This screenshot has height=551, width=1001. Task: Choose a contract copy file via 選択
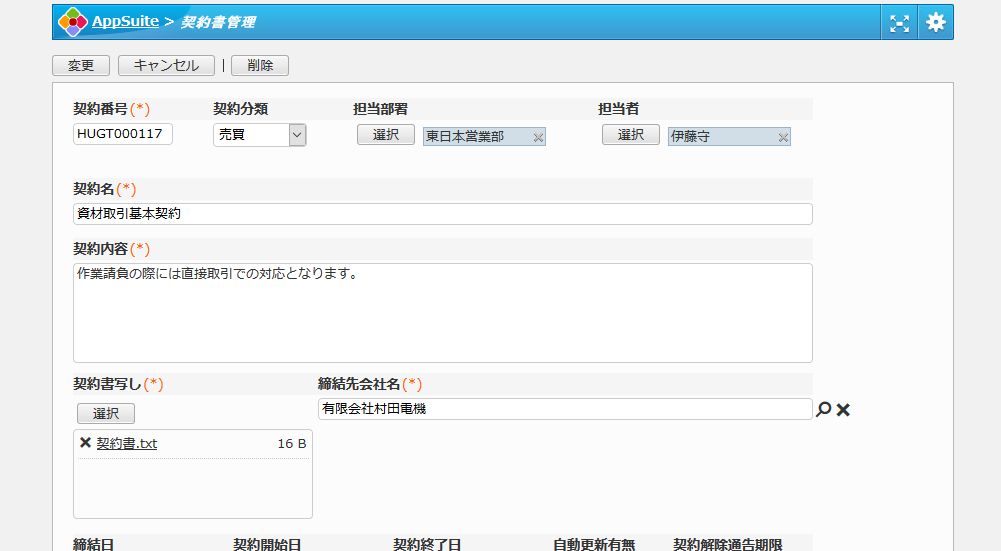(105, 413)
